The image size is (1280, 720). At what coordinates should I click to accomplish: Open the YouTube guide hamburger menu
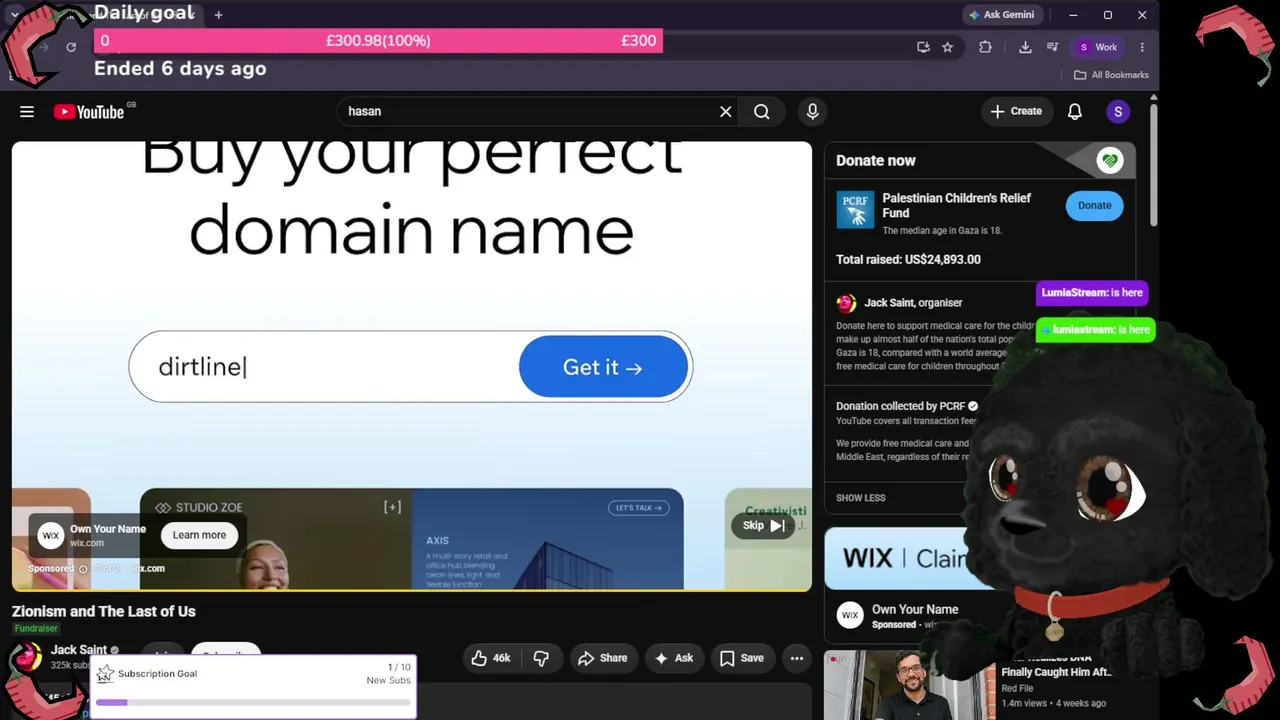coord(27,112)
